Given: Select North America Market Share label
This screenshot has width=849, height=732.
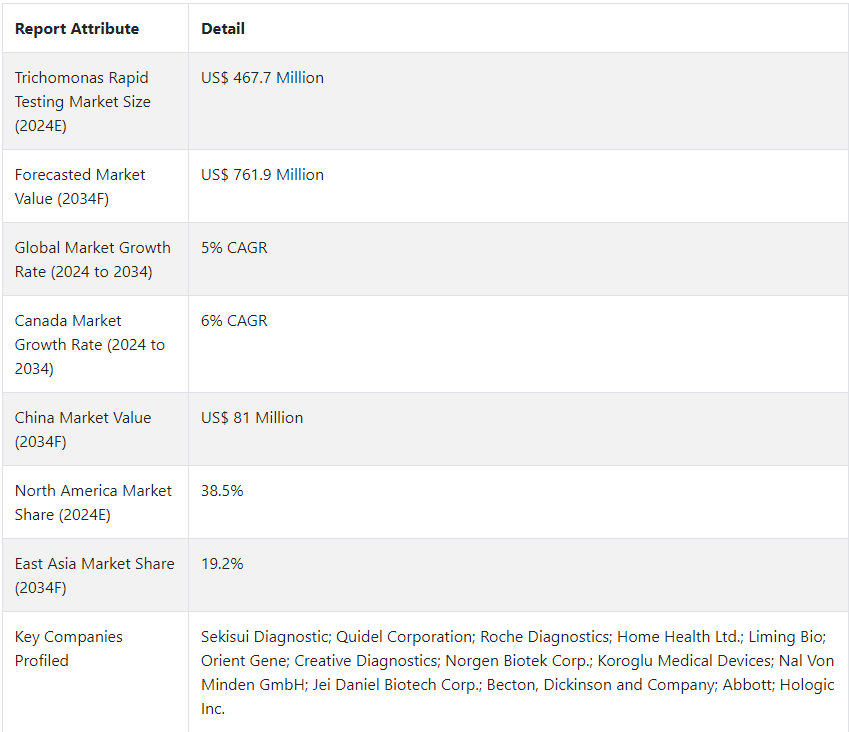Looking at the screenshot, I should pos(93,502).
